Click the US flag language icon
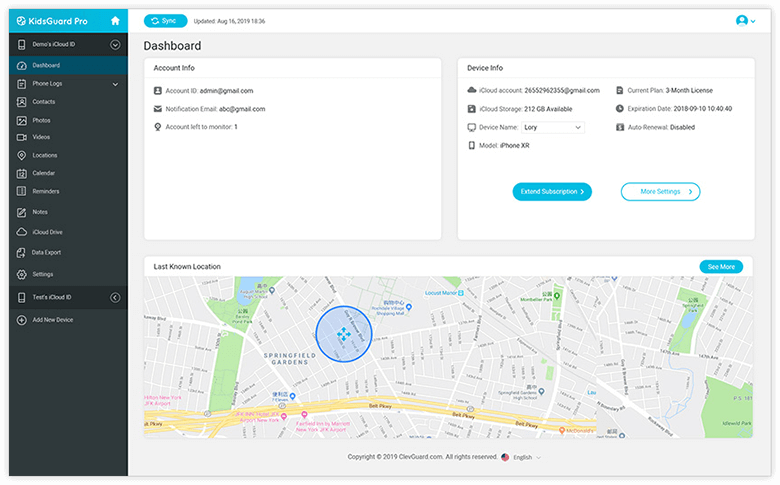The image size is (780, 485). (x=505, y=457)
